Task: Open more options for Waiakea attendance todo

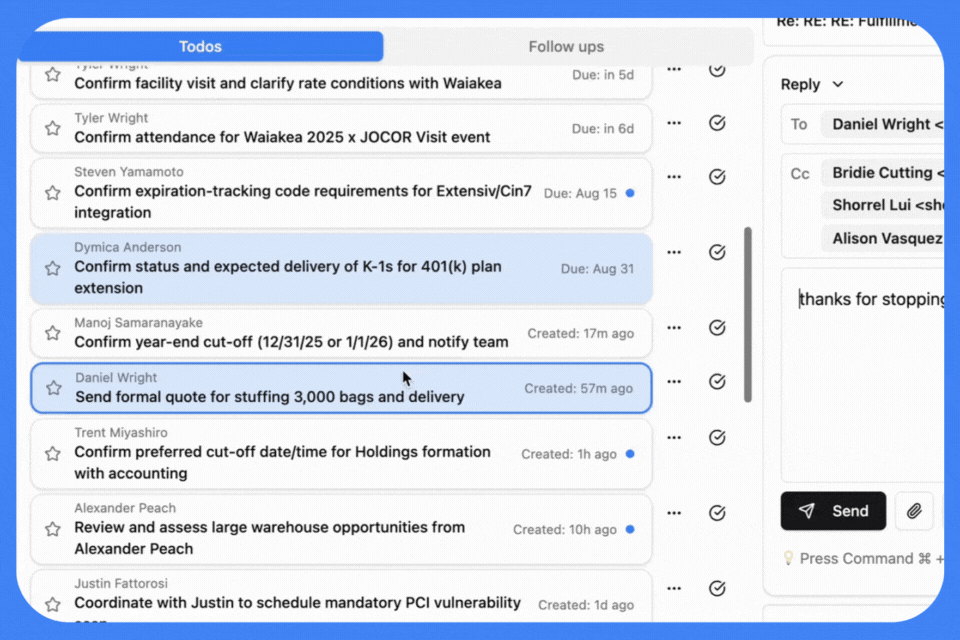Action: click(674, 123)
